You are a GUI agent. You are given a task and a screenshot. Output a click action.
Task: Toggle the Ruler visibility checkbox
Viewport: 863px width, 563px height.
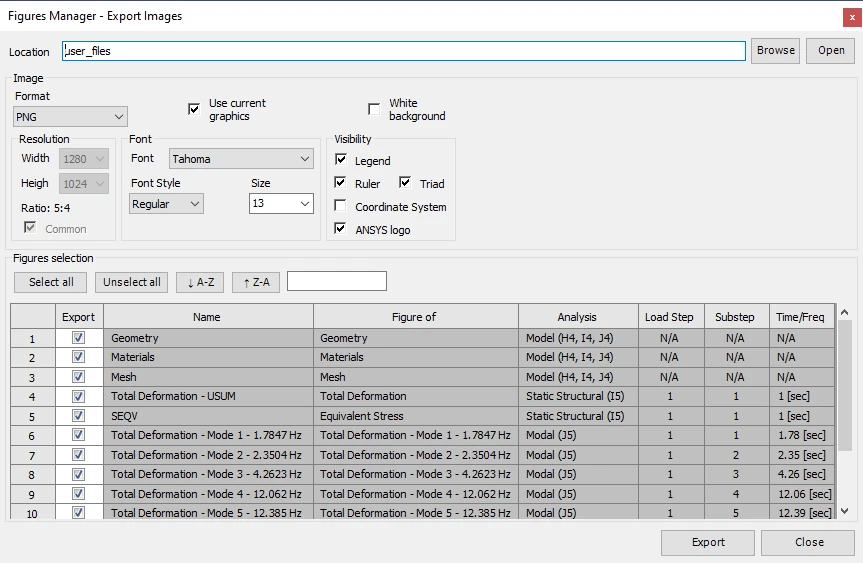pyautogui.click(x=340, y=182)
